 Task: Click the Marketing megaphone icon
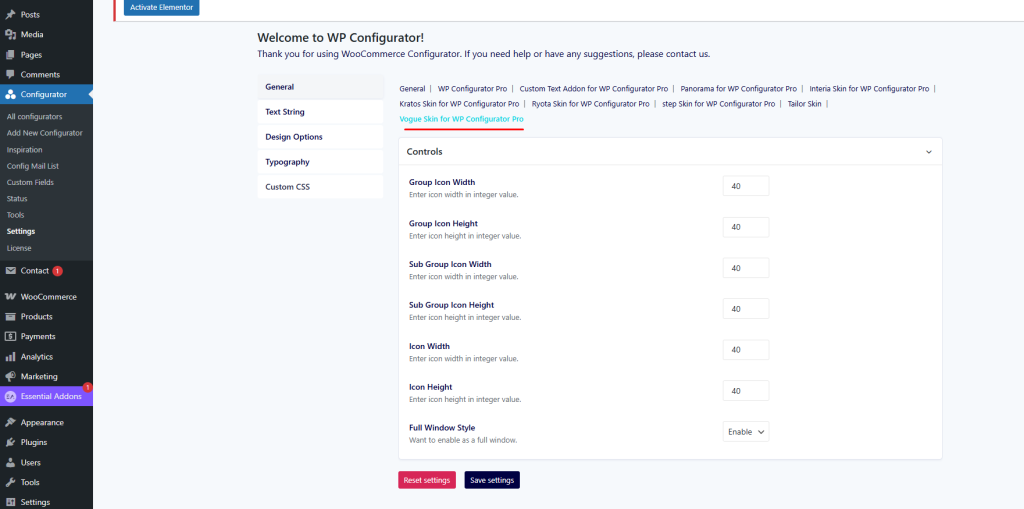10,376
